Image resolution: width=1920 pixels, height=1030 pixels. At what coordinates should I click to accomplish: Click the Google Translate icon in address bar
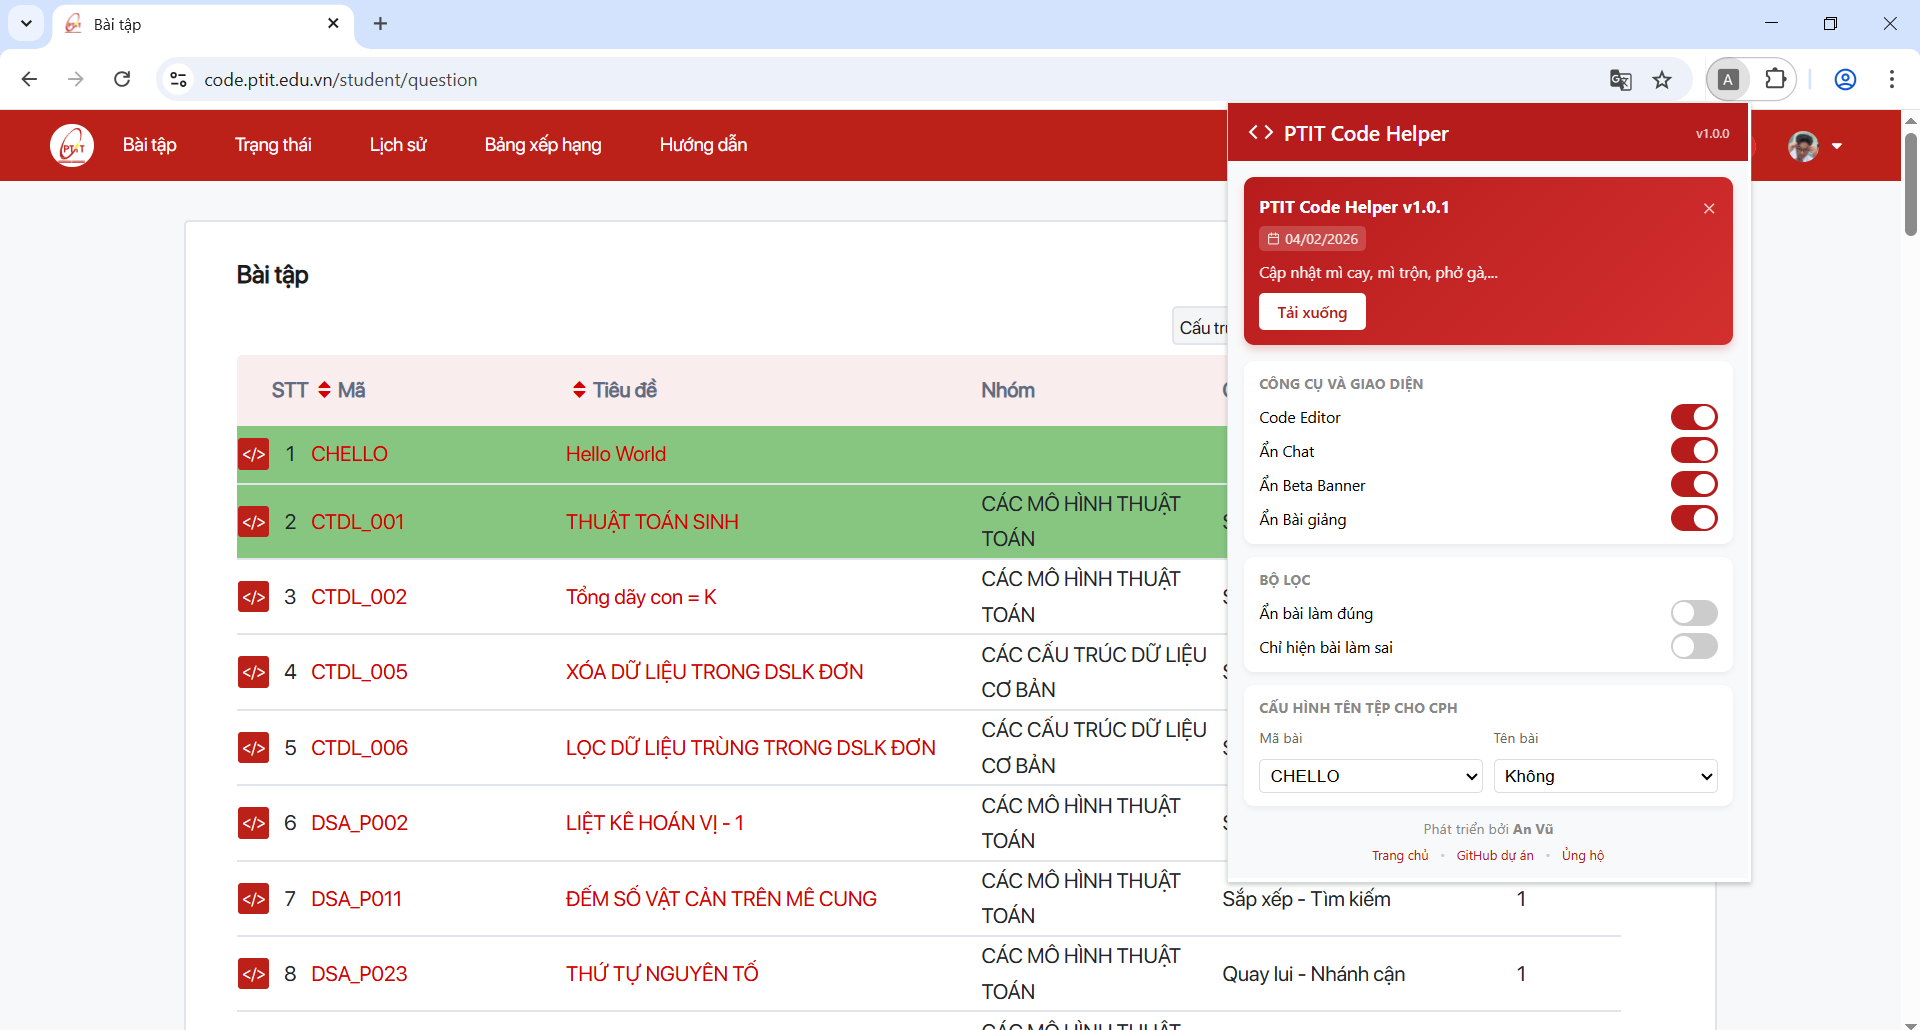[x=1620, y=80]
